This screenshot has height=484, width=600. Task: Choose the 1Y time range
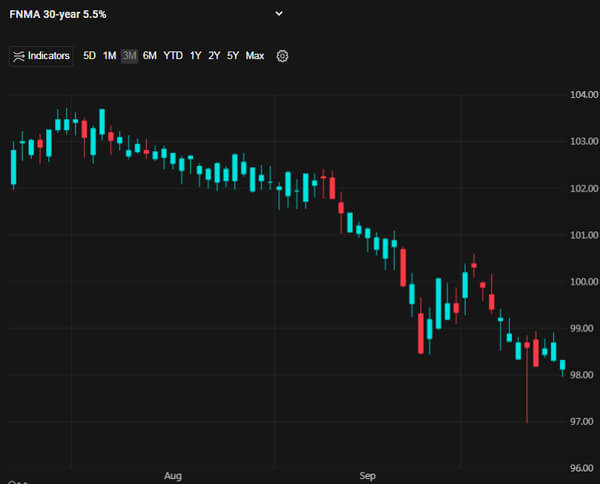[x=196, y=56]
